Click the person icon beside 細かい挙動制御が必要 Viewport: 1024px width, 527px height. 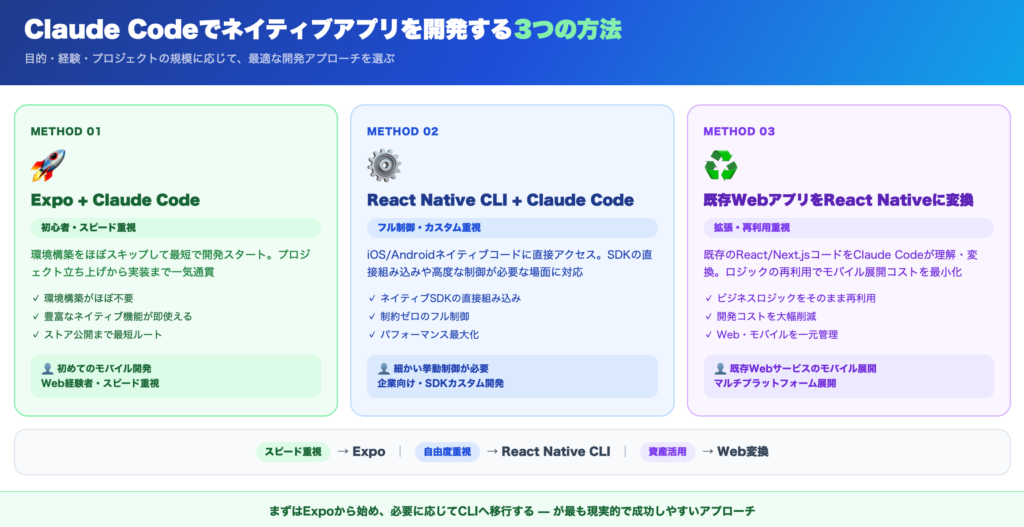click(x=384, y=369)
